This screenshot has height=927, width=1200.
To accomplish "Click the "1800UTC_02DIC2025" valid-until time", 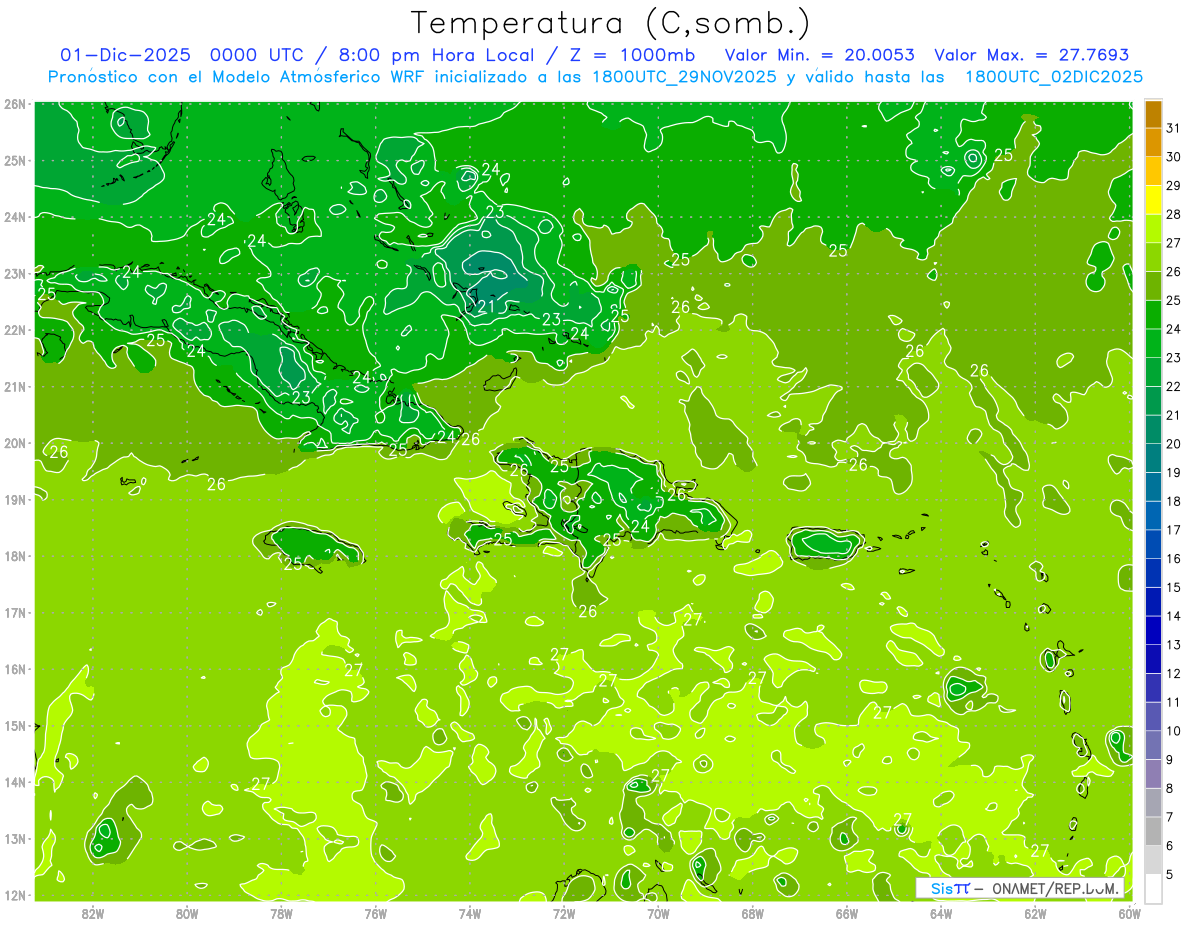I will pyautogui.click(x=1054, y=77).
